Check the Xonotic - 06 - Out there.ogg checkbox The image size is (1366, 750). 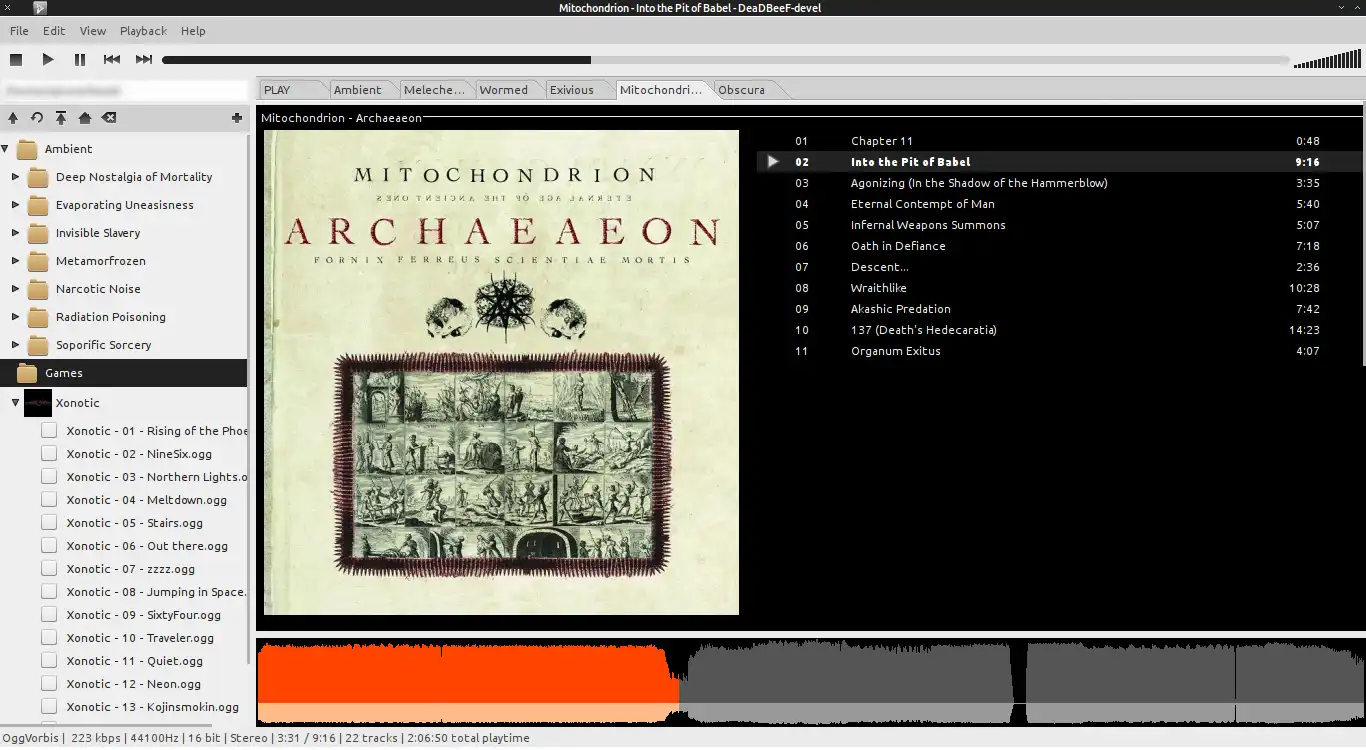tap(49, 546)
